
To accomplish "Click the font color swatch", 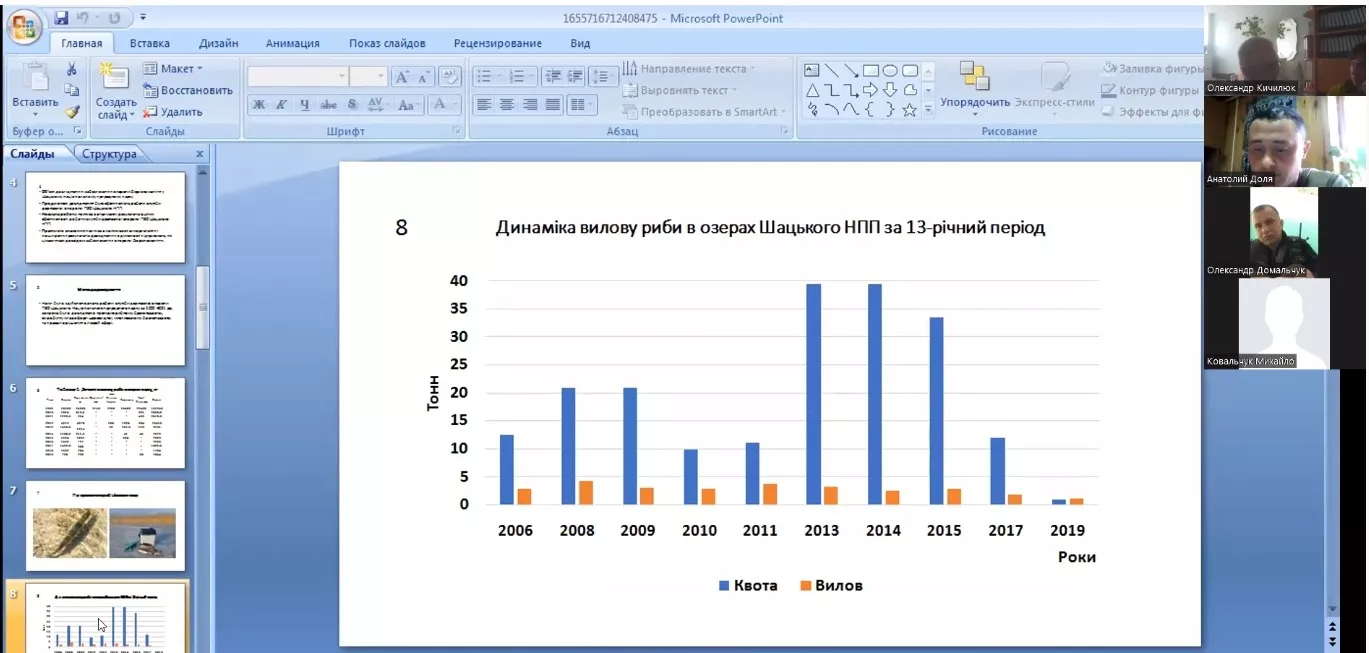I will [442, 104].
